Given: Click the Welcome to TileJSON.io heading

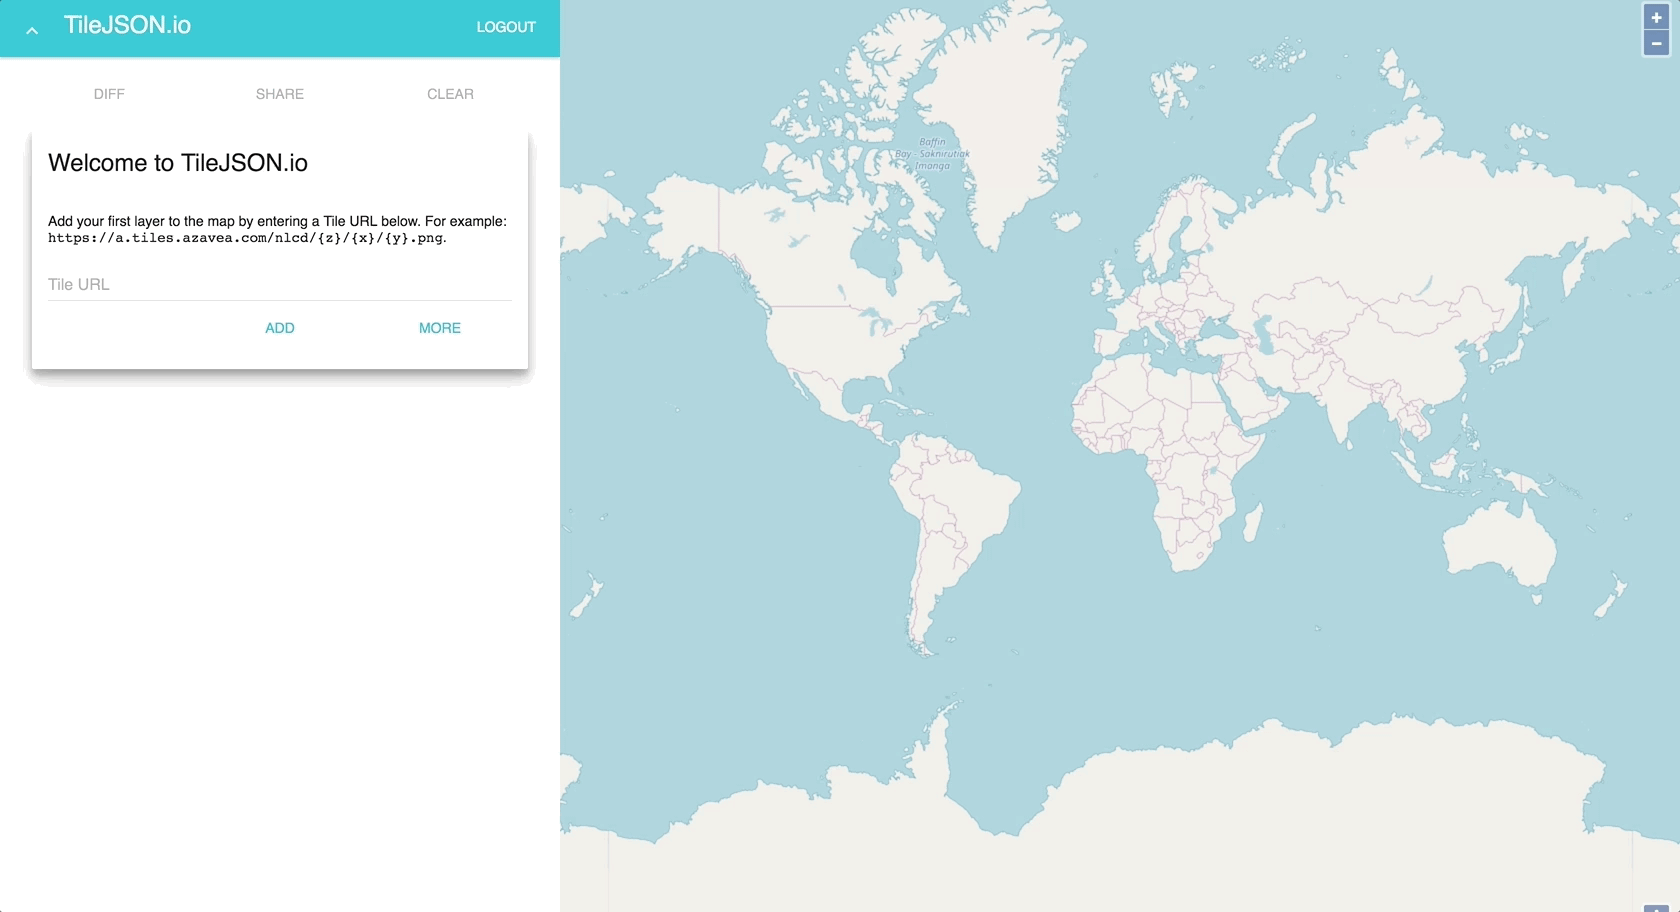Looking at the screenshot, I should 178,163.
